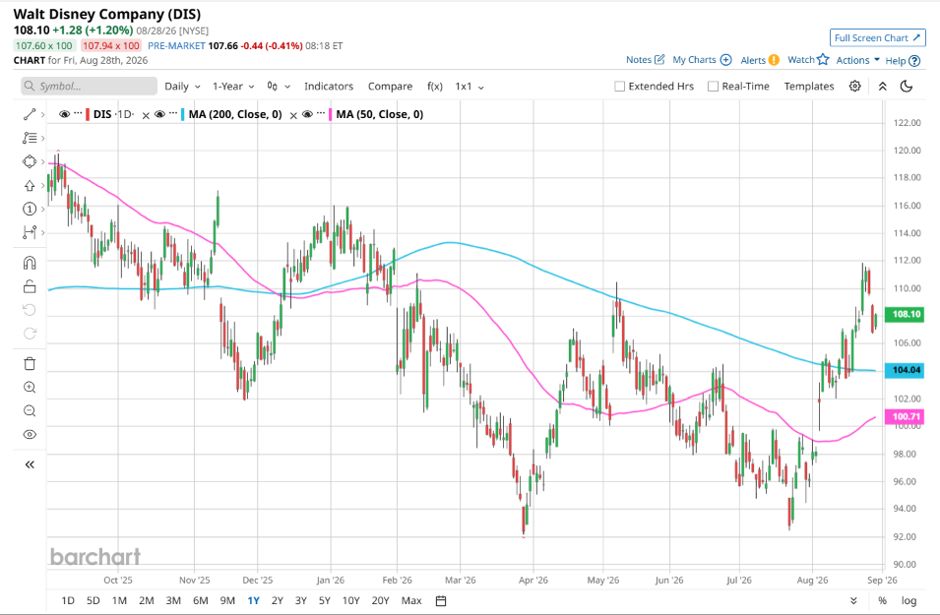This screenshot has height=615, width=940.
Task: Activate the magnet snap tool
Action: (x=29, y=263)
